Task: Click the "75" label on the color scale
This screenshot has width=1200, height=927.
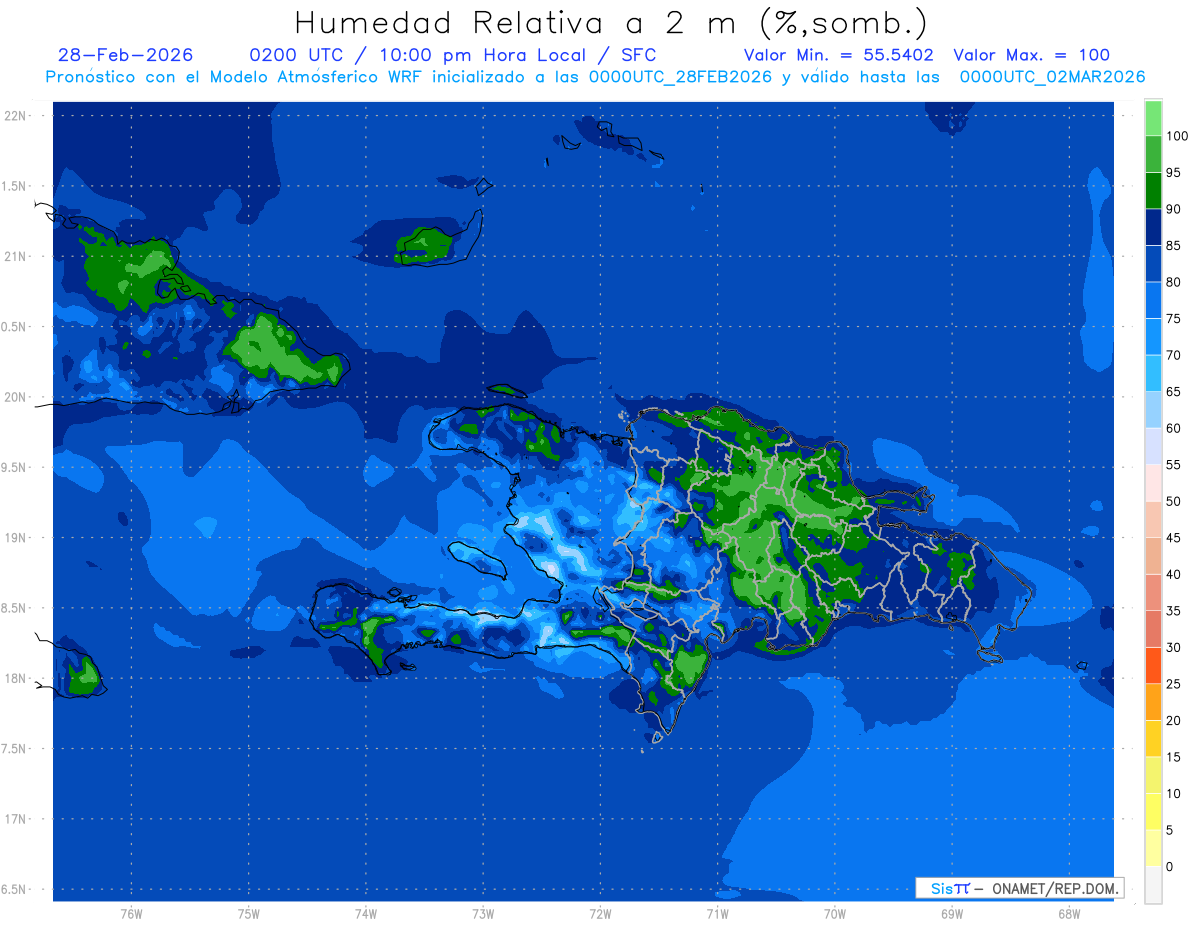Action: pyautogui.click(x=1174, y=319)
